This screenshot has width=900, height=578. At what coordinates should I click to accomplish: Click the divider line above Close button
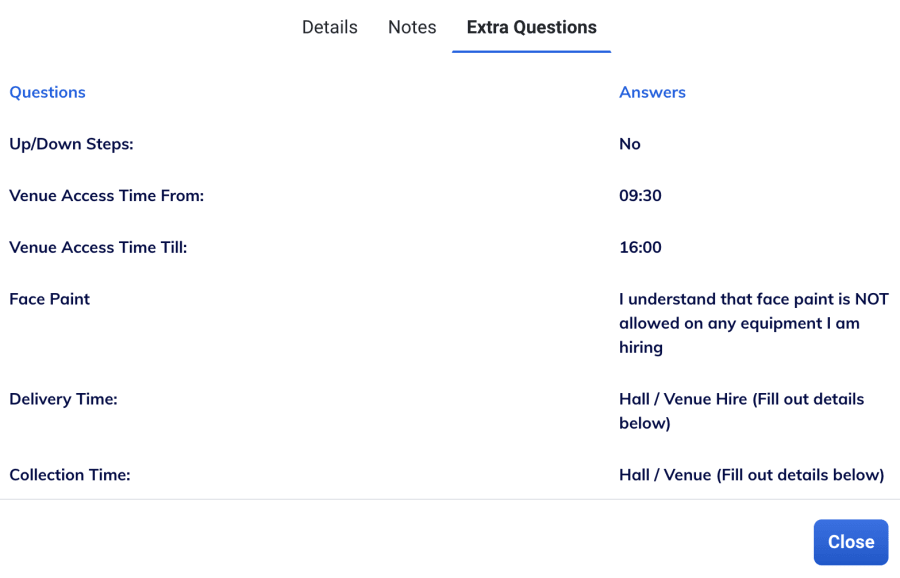tap(450, 499)
